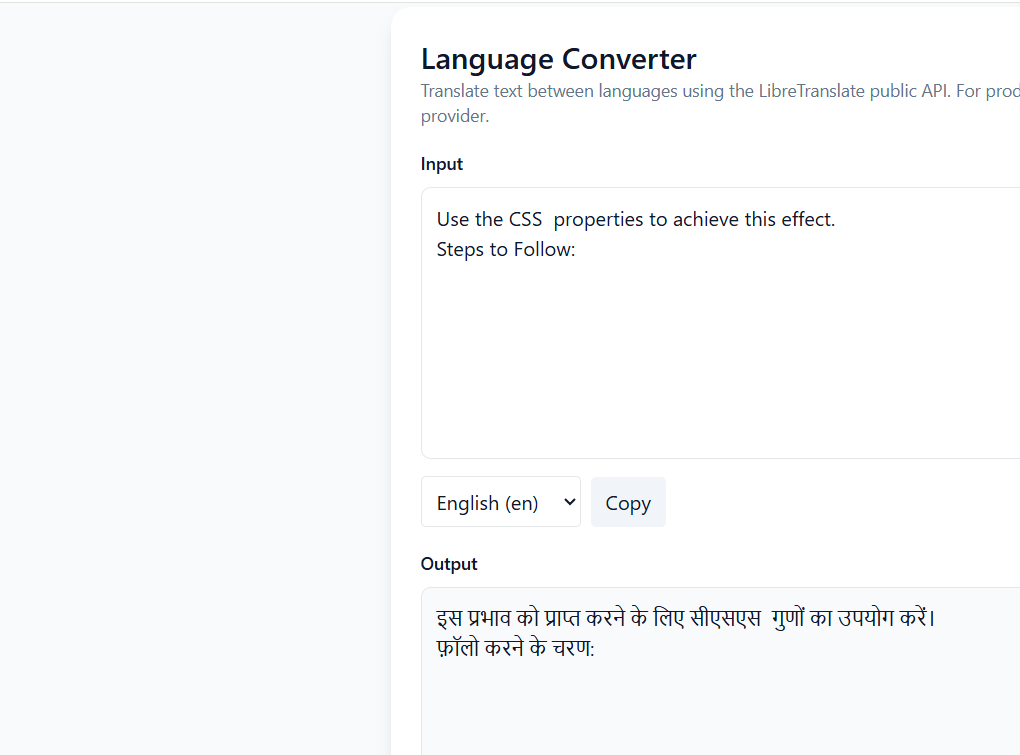Viewport: 1020px width, 755px height.
Task: Click the translator subtitle mentioning production provider
Action: point(700,103)
